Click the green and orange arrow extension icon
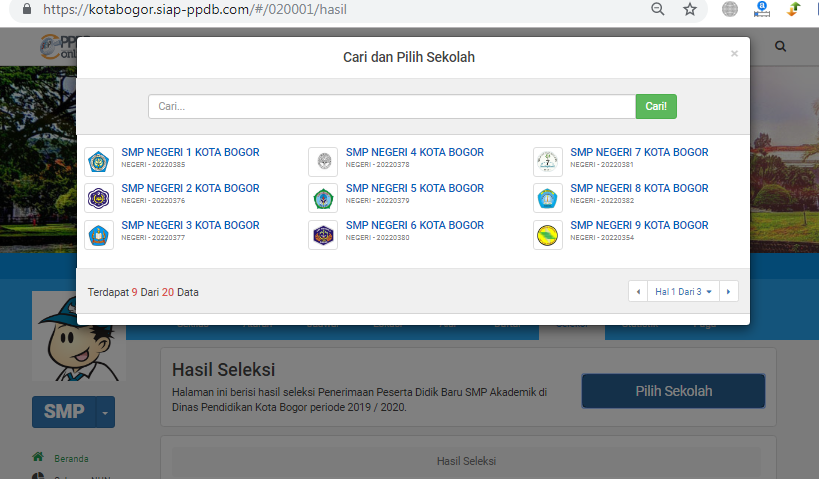This screenshot has height=479, width=819. pos(793,9)
